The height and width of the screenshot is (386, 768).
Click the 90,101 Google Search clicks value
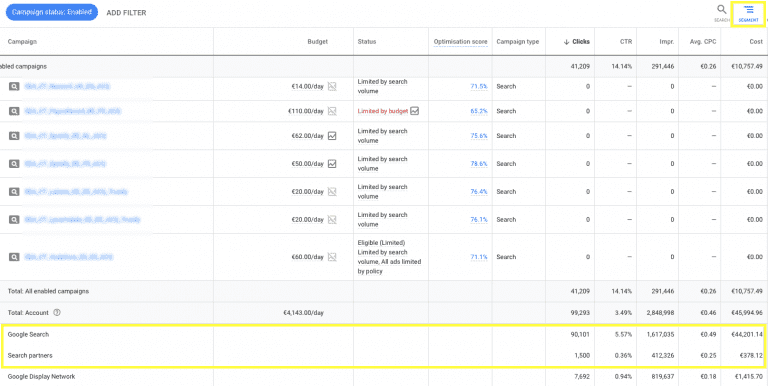click(580, 334)
